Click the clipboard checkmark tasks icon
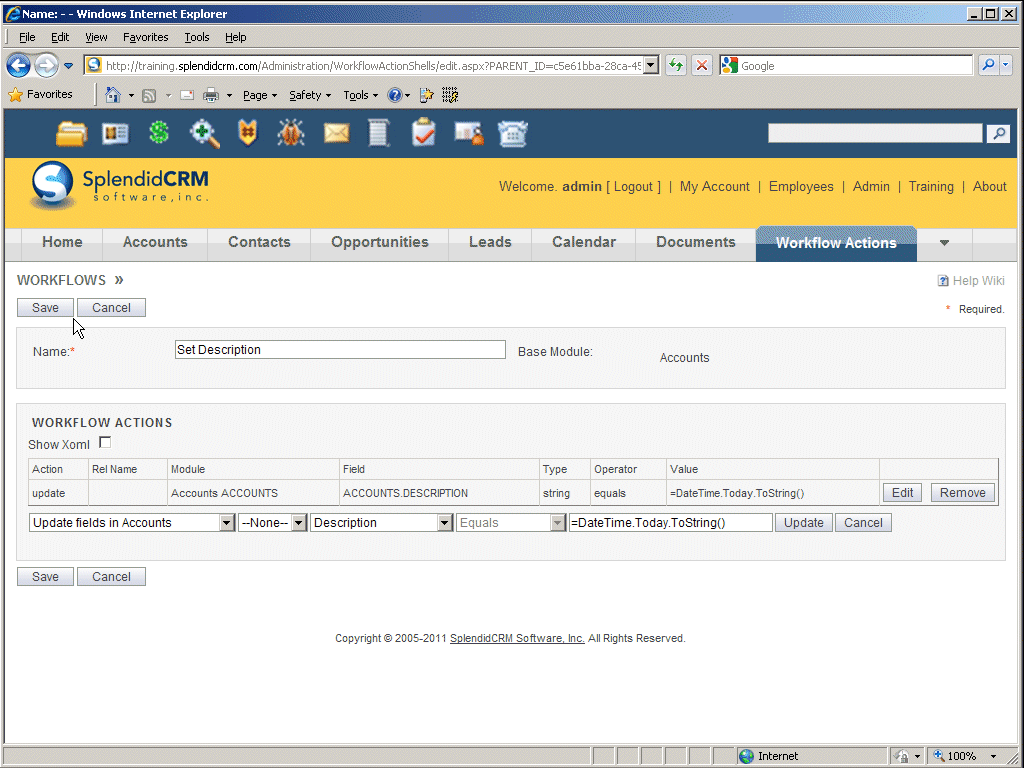Screen dimensions: 1024x768 coord(424,133)
